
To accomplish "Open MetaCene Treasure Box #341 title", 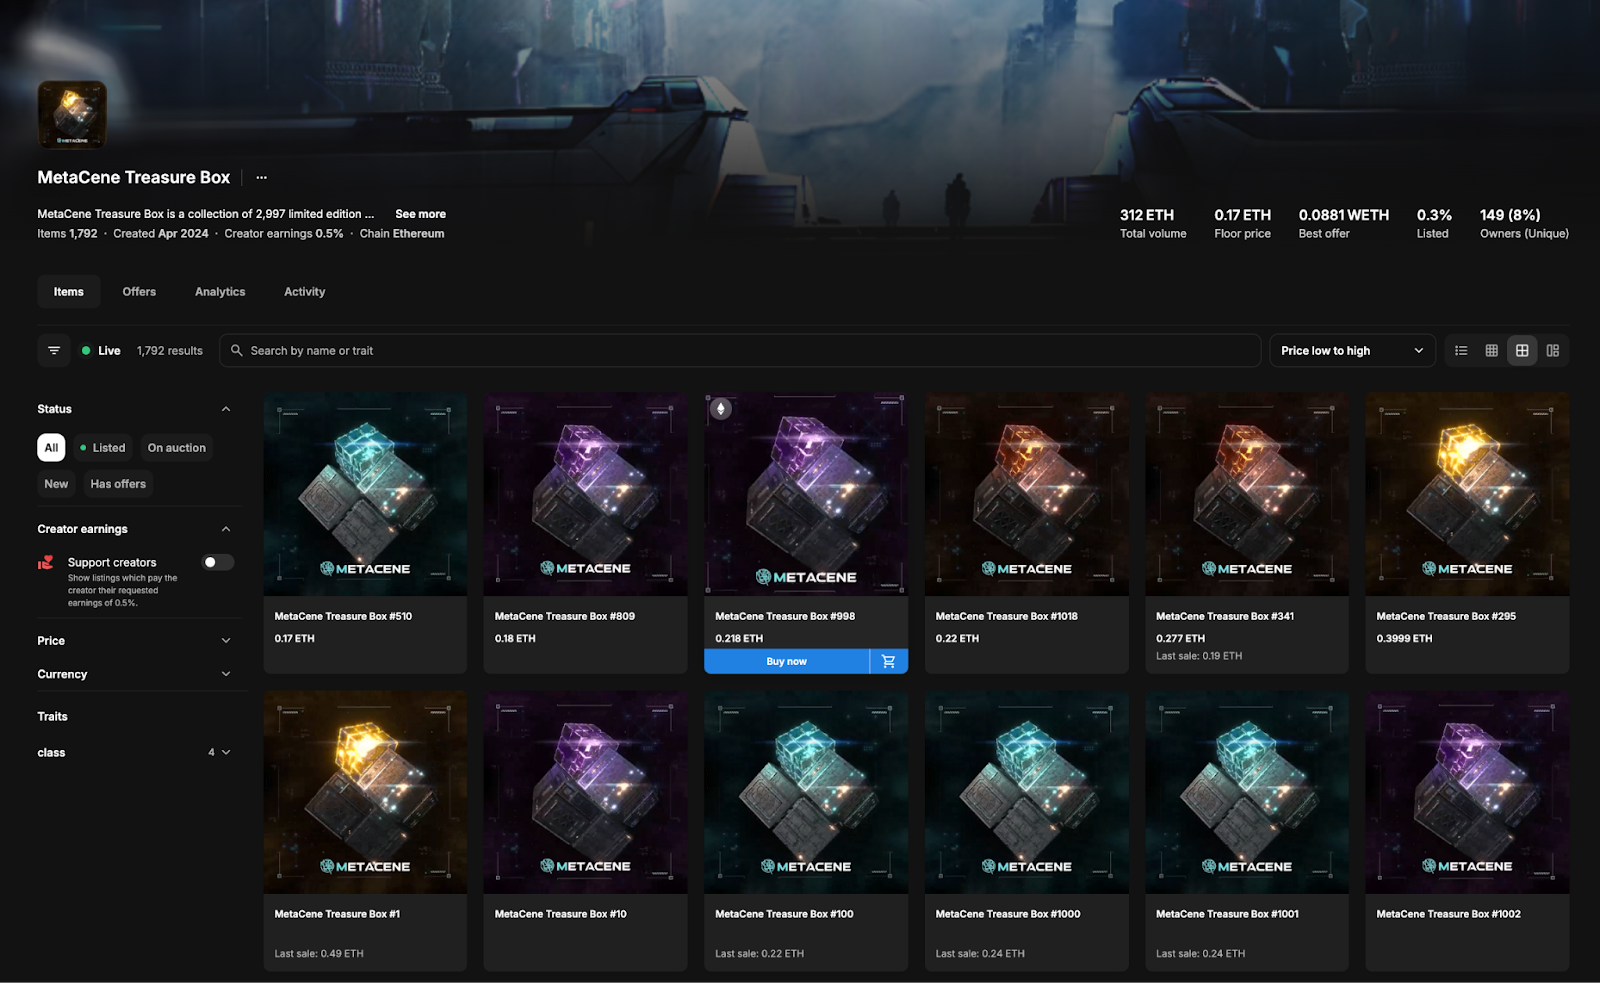I will (1225, 616).
